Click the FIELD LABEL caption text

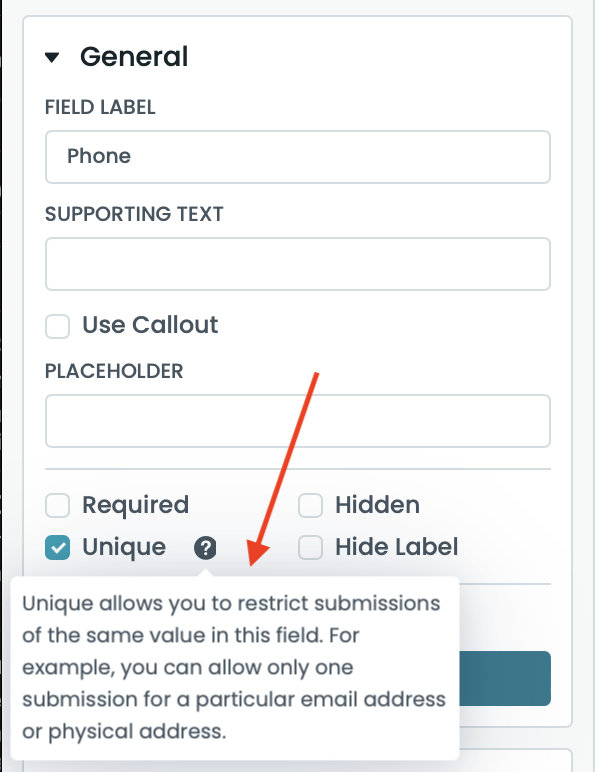click(100, 108)
